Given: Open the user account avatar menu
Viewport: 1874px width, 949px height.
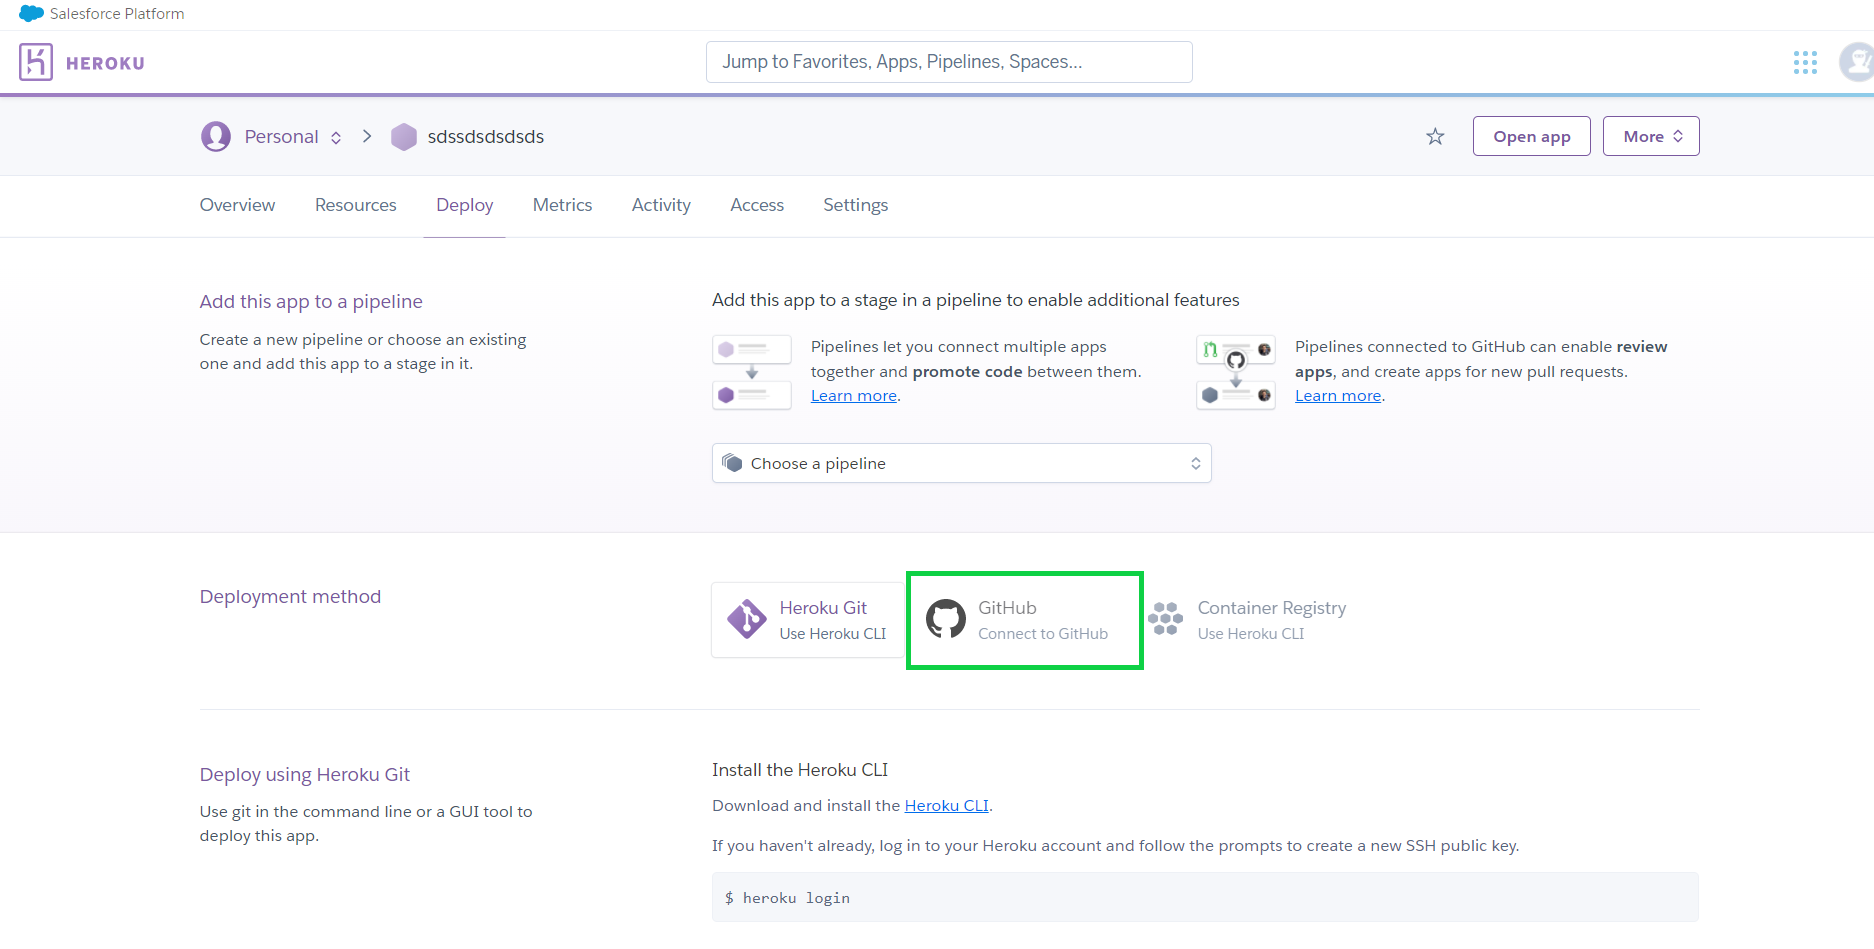Looking at the screenshot, I should click(x=1856, y=62).
